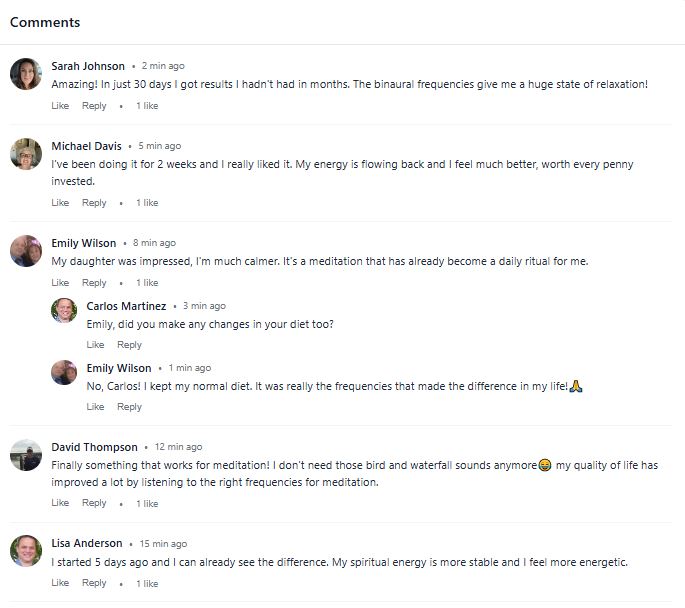Like Lisa Anderson's comment
This screenshot has height=608, width=685.
[60, 583]
